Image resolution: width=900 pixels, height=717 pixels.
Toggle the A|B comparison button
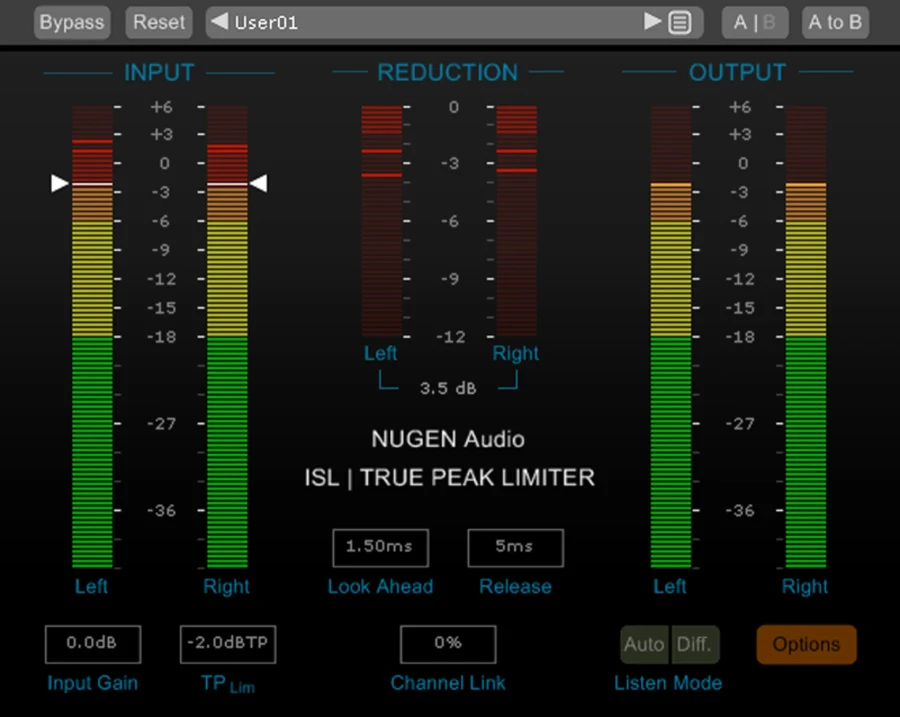(x=754, y=22)
